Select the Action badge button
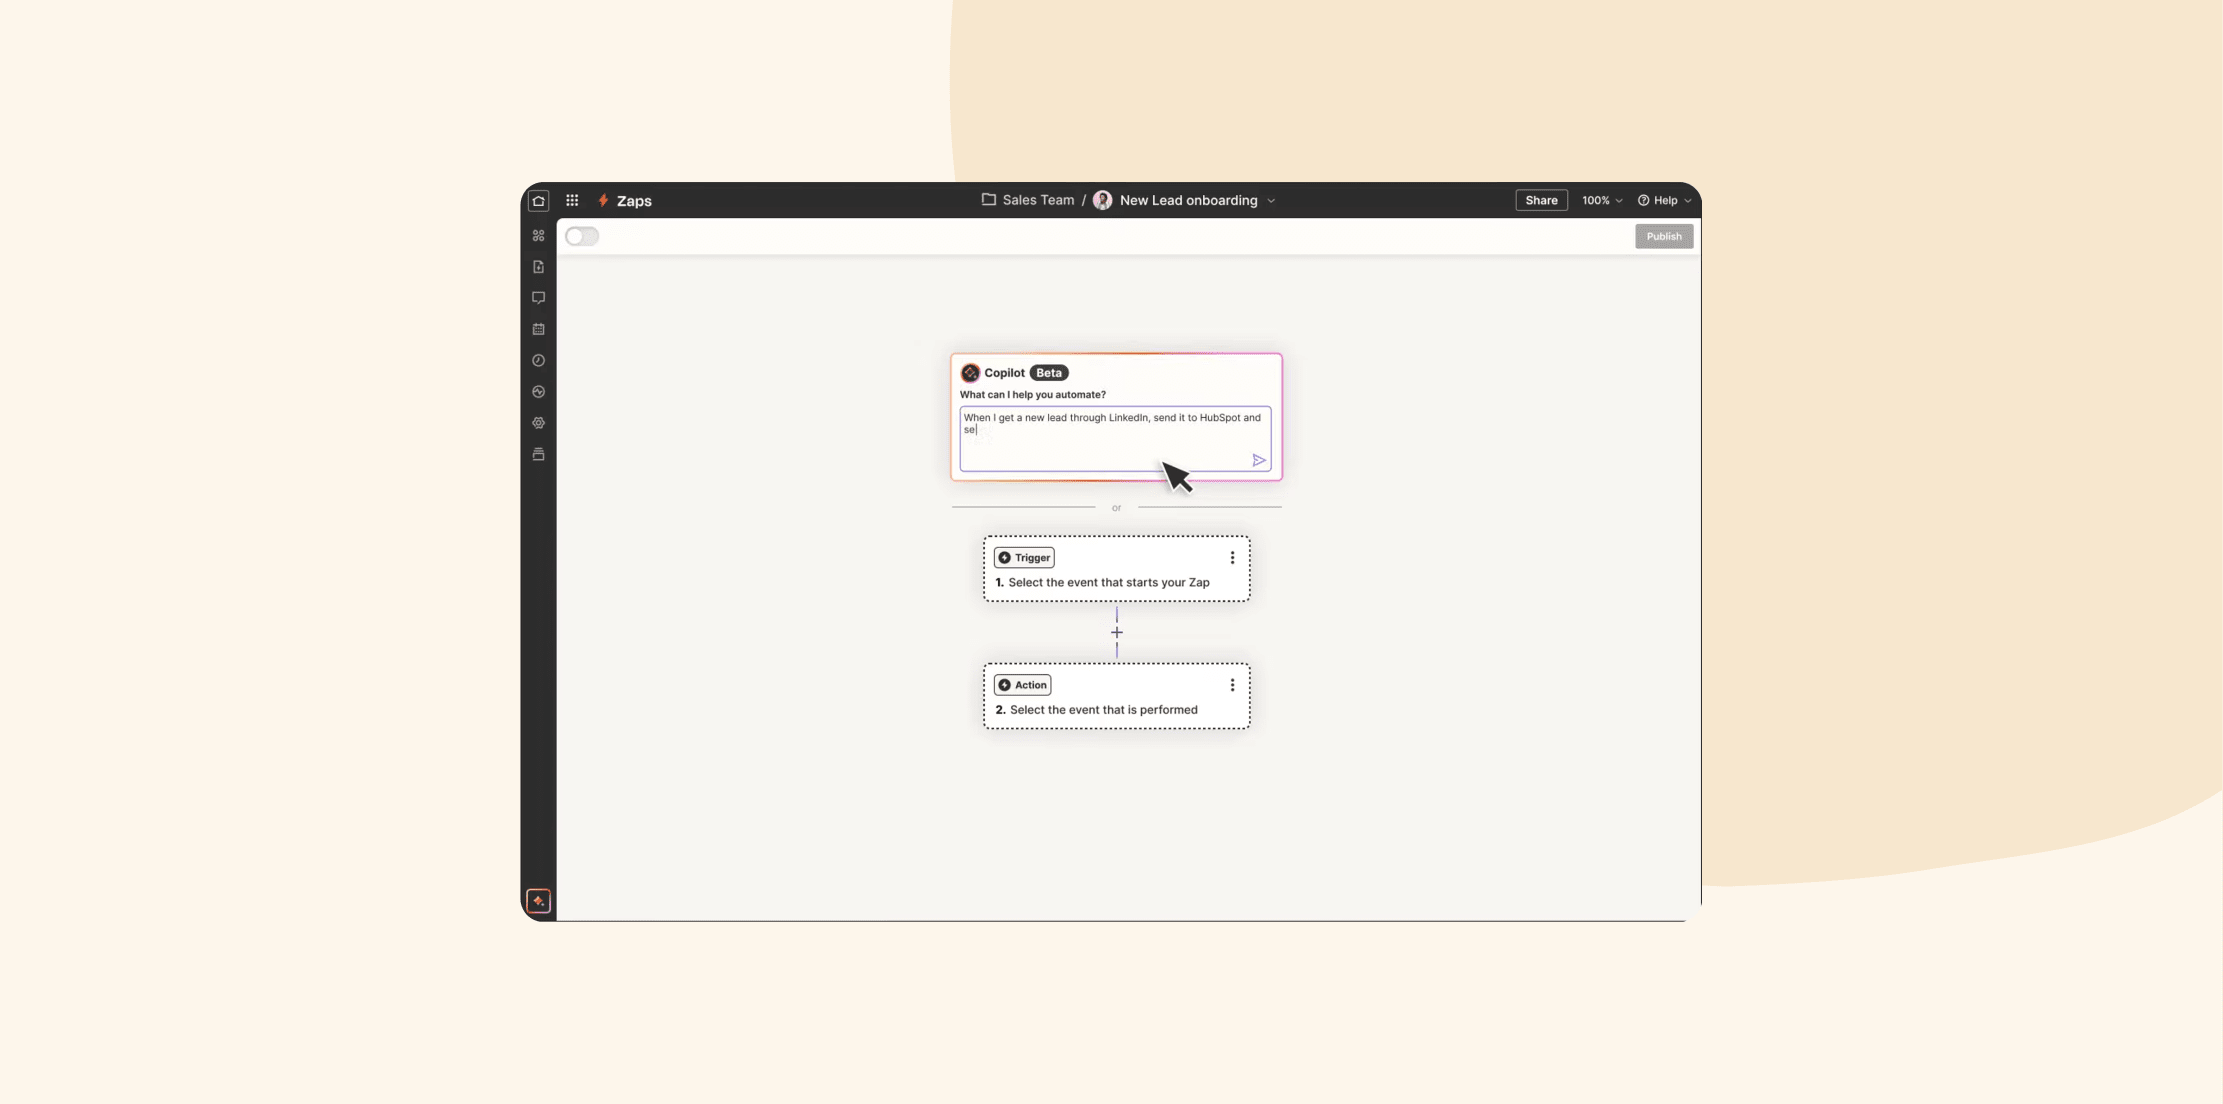The image size is (2223, 1104). (x=1022, y=685)
